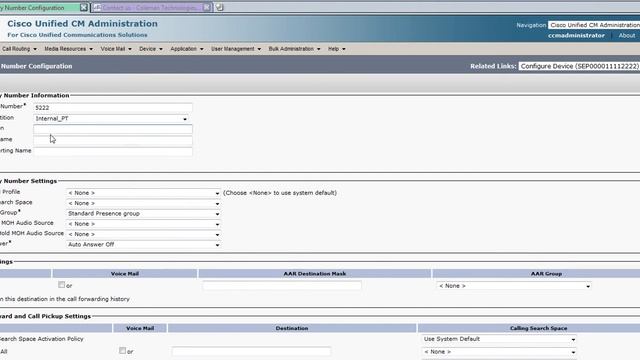Open the AAR Group dropdown
The width and height of the screenshot is (640, 360).
[x=514, y=286]
